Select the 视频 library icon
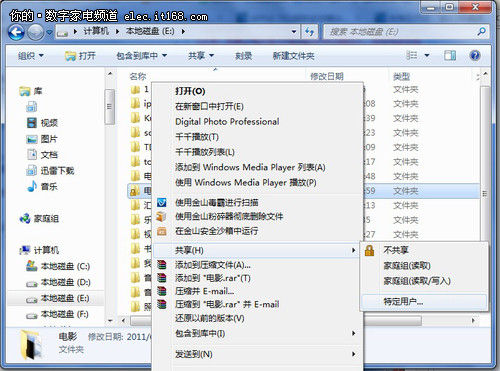This screenshot has height=371, width=500. [32, 123]
